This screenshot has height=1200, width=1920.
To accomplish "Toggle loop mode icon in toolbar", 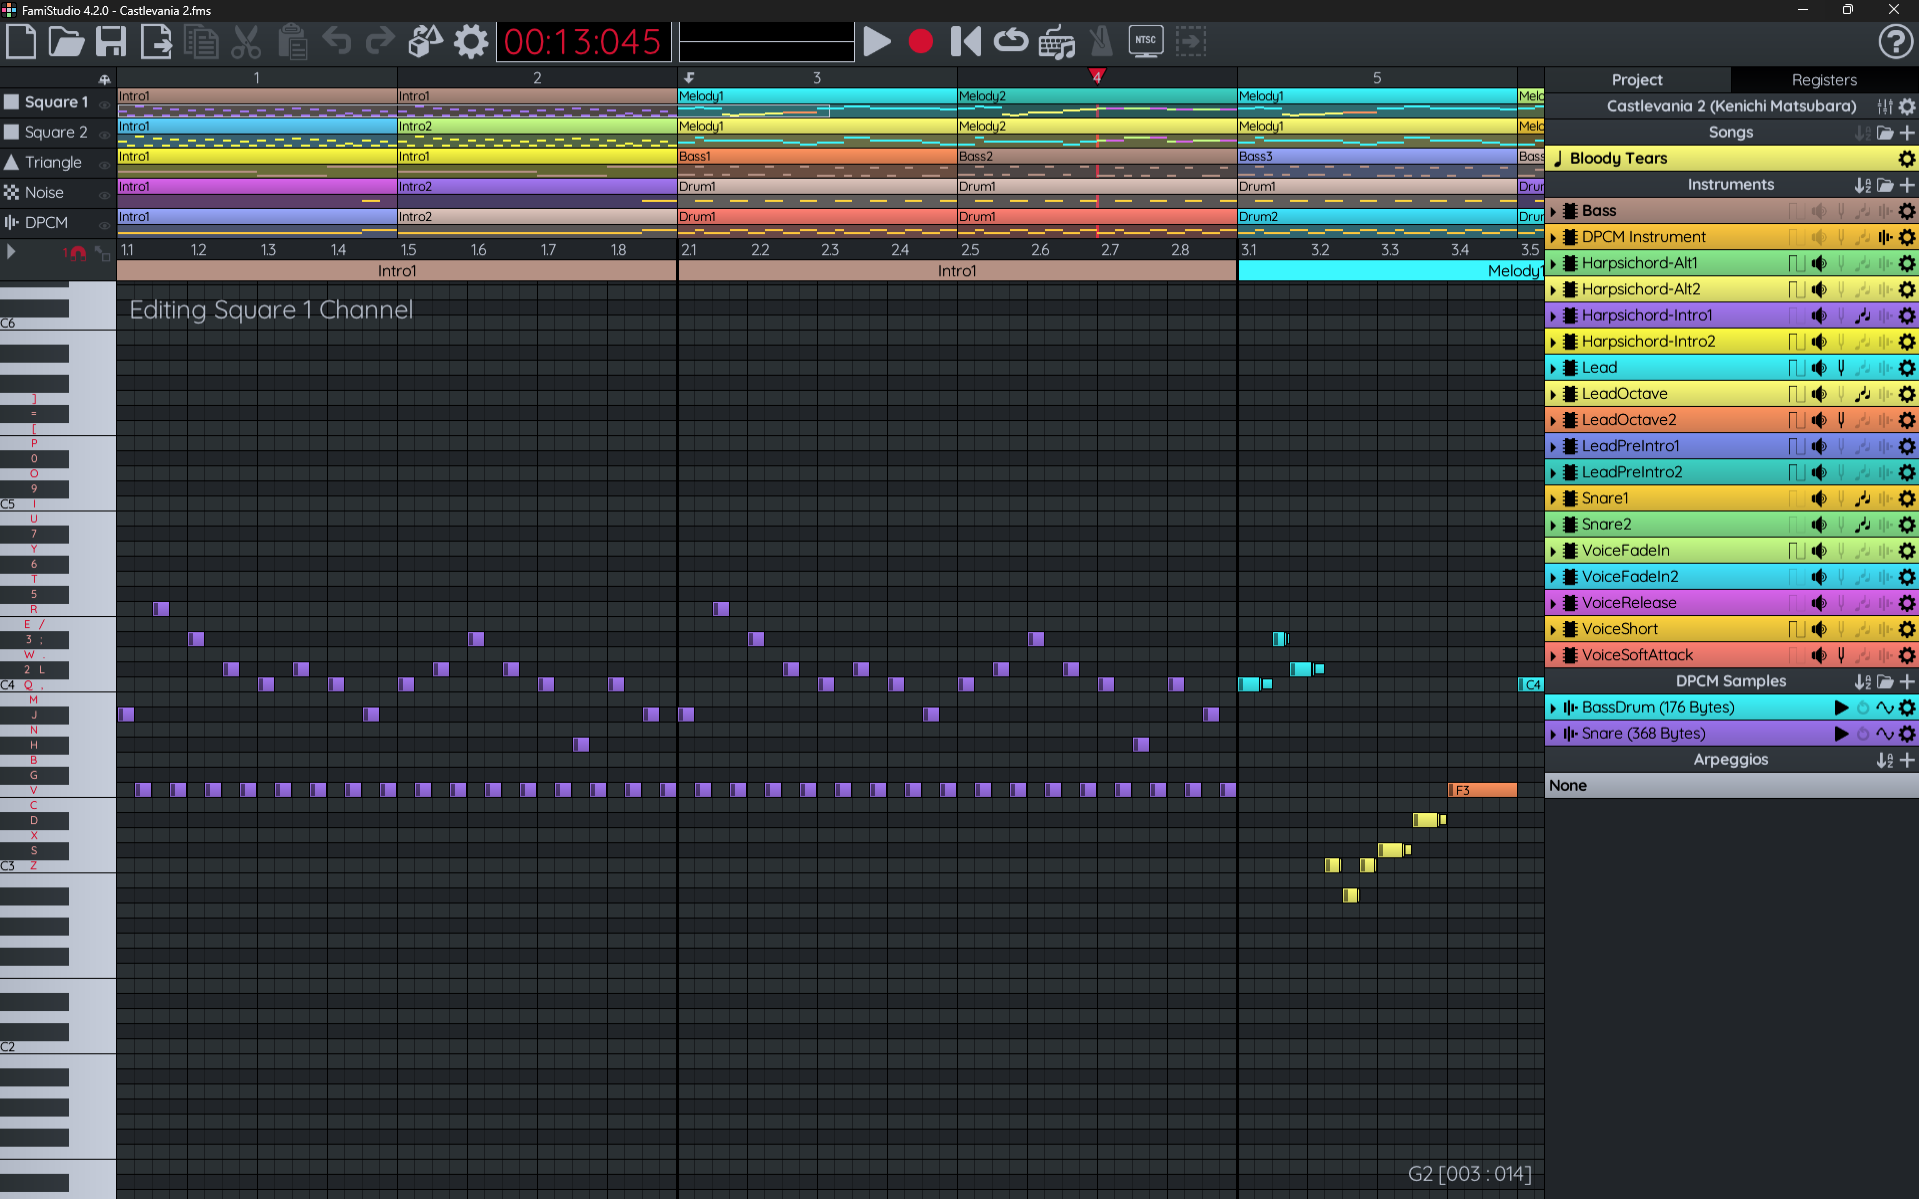I will pyautogui.click(x=1011, y=42).
